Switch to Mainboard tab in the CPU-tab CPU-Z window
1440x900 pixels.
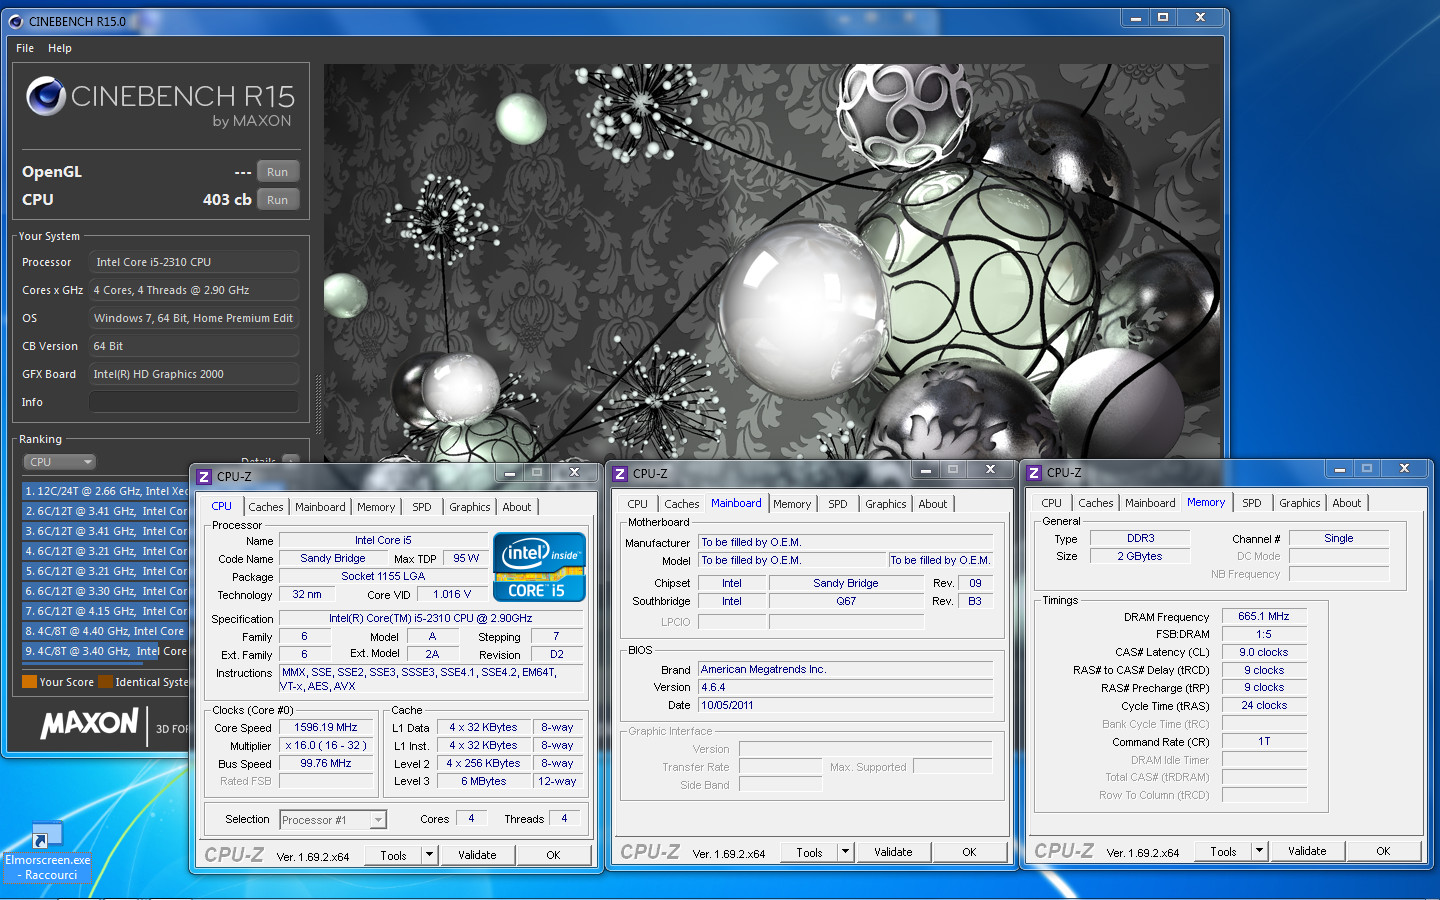click(320, 507)
